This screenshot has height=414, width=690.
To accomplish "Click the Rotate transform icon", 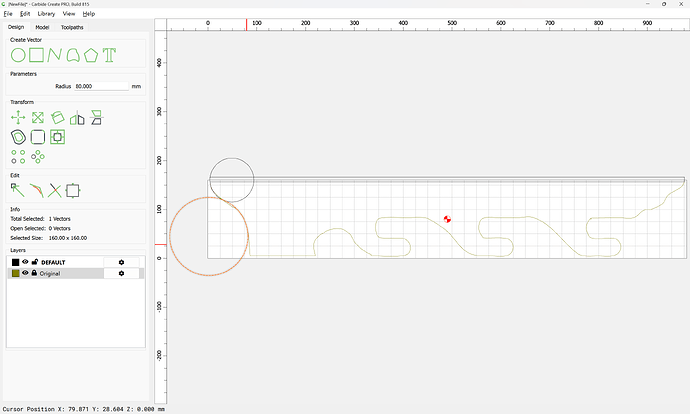I will (57, 118).
